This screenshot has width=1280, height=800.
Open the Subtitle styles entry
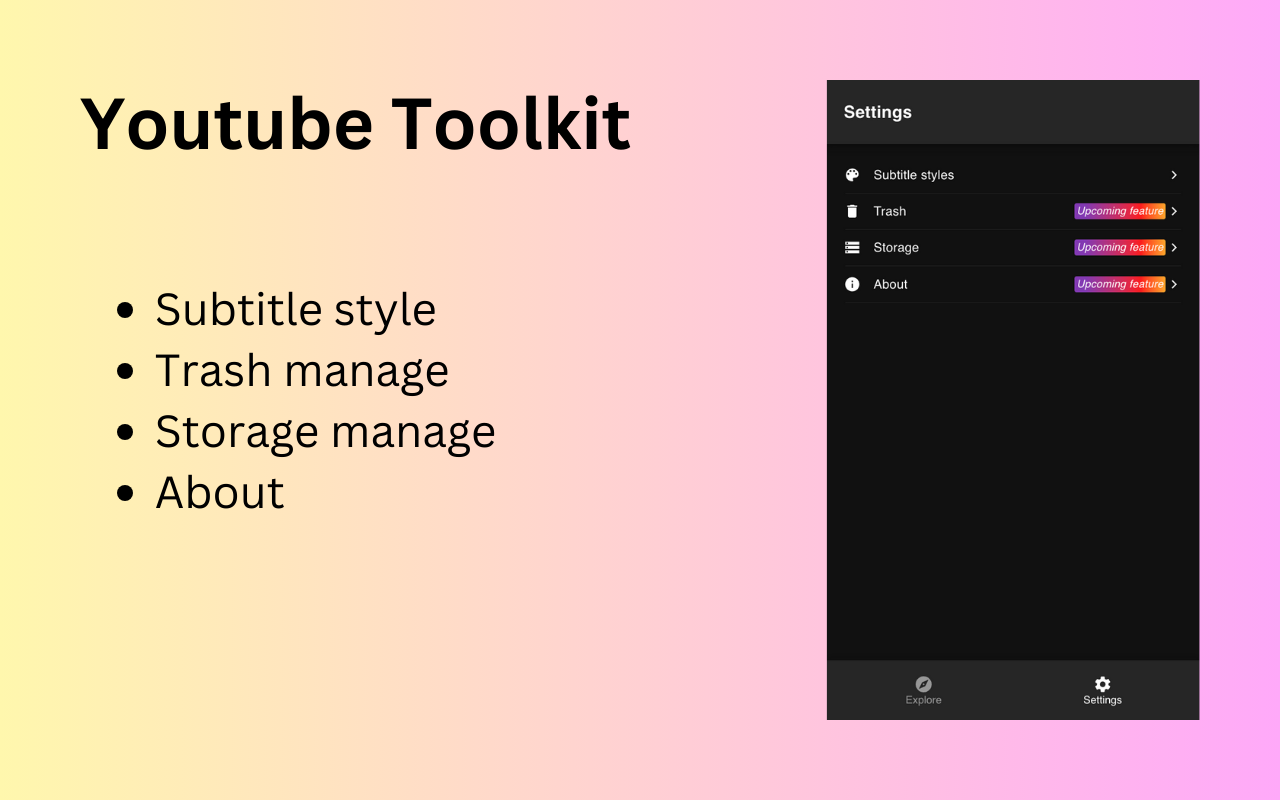point(913,175)
